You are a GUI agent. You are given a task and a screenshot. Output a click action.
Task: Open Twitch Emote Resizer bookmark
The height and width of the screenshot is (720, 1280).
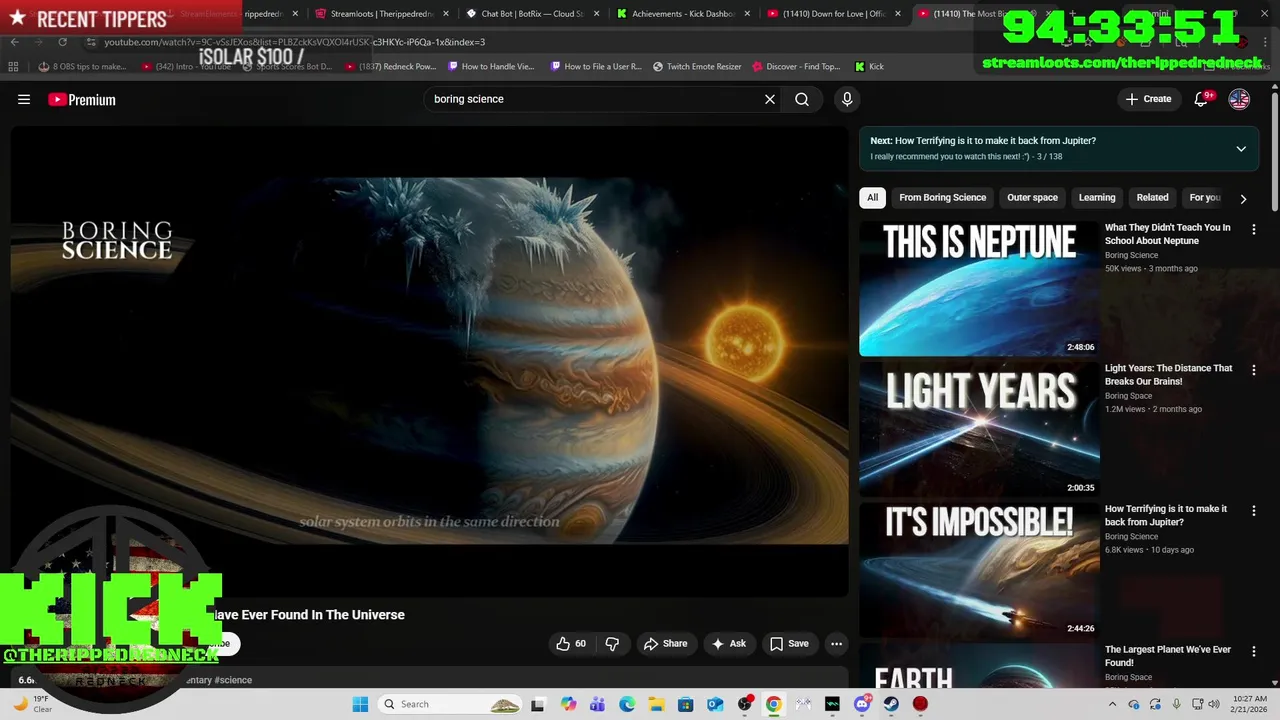click(697, 66)
